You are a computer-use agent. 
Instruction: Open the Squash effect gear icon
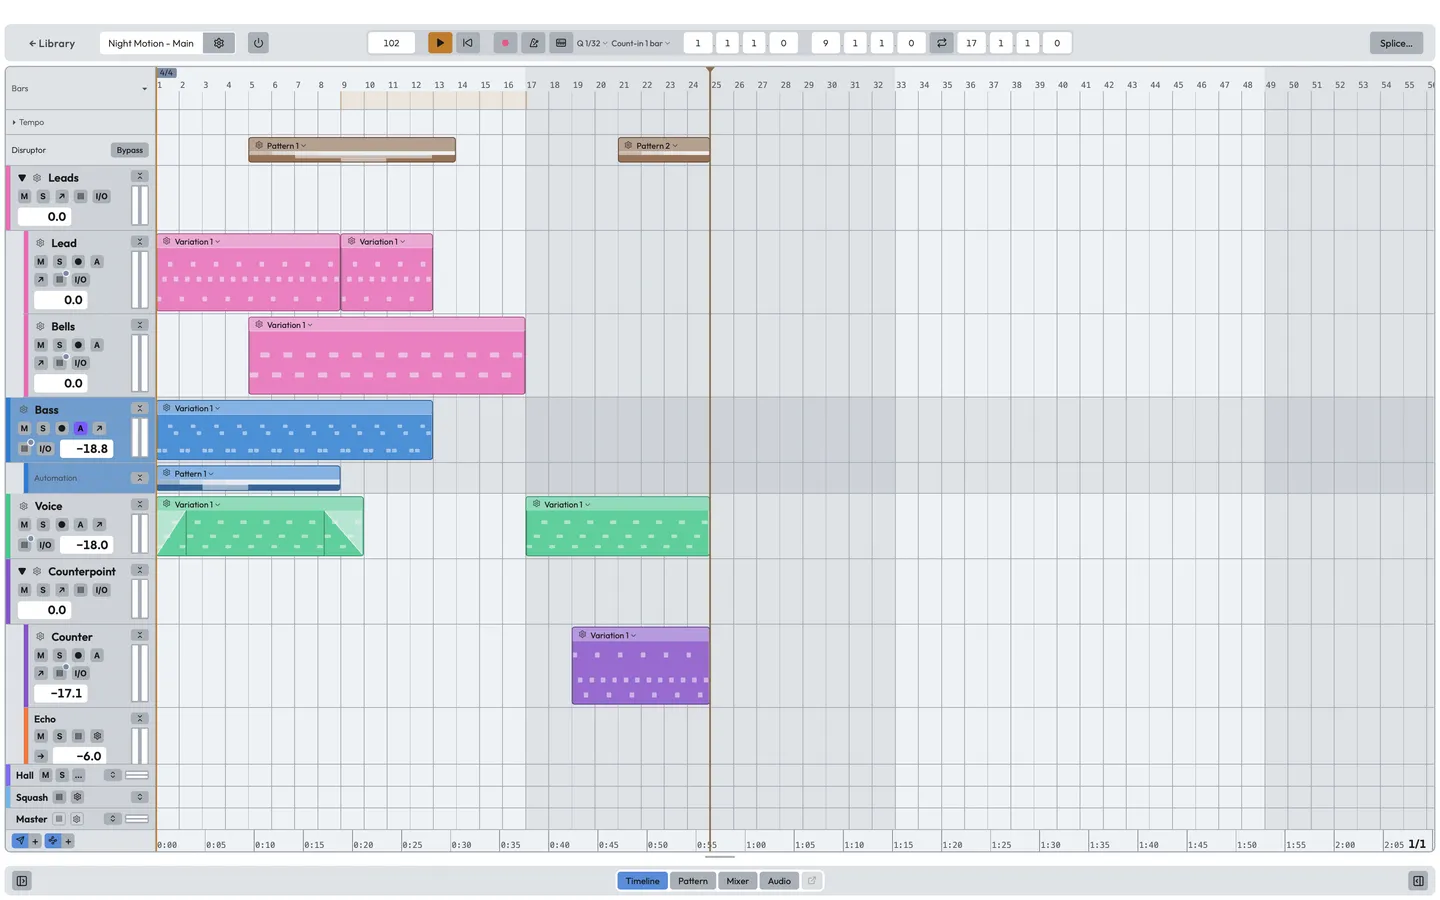click(x=77, y=797)
